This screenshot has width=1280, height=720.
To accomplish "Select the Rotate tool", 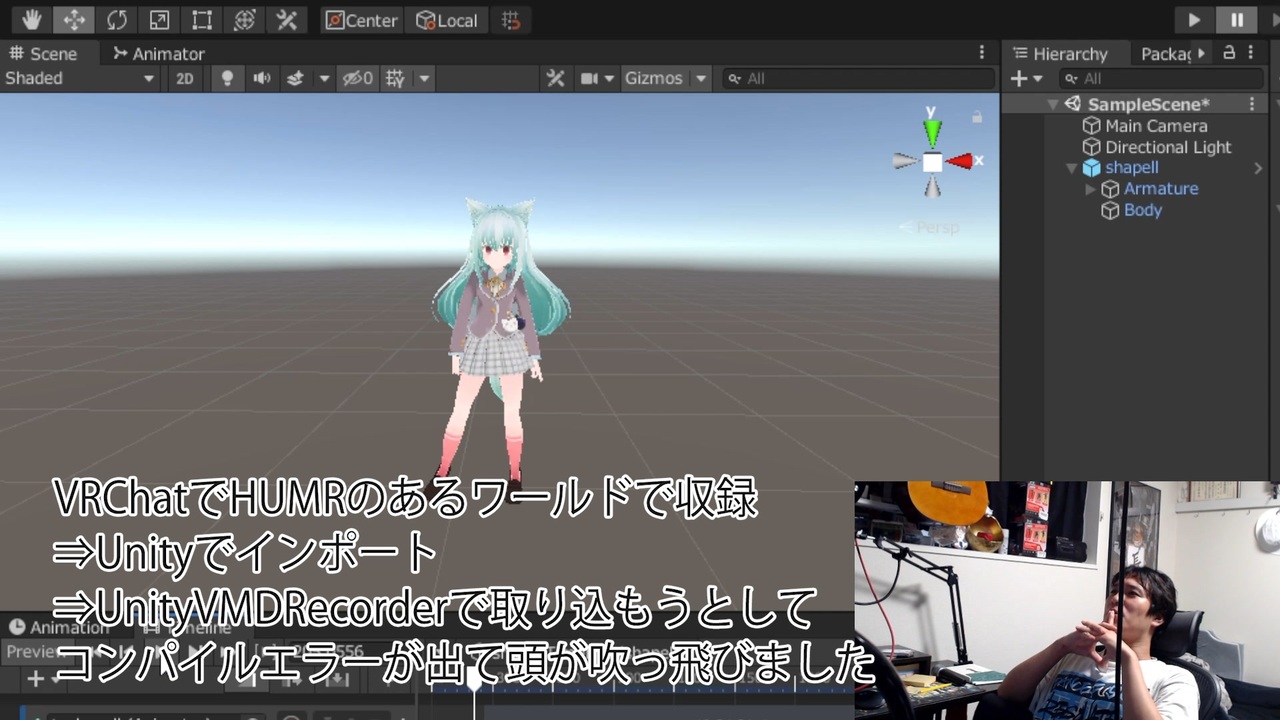I will click(x=117, y=20).
